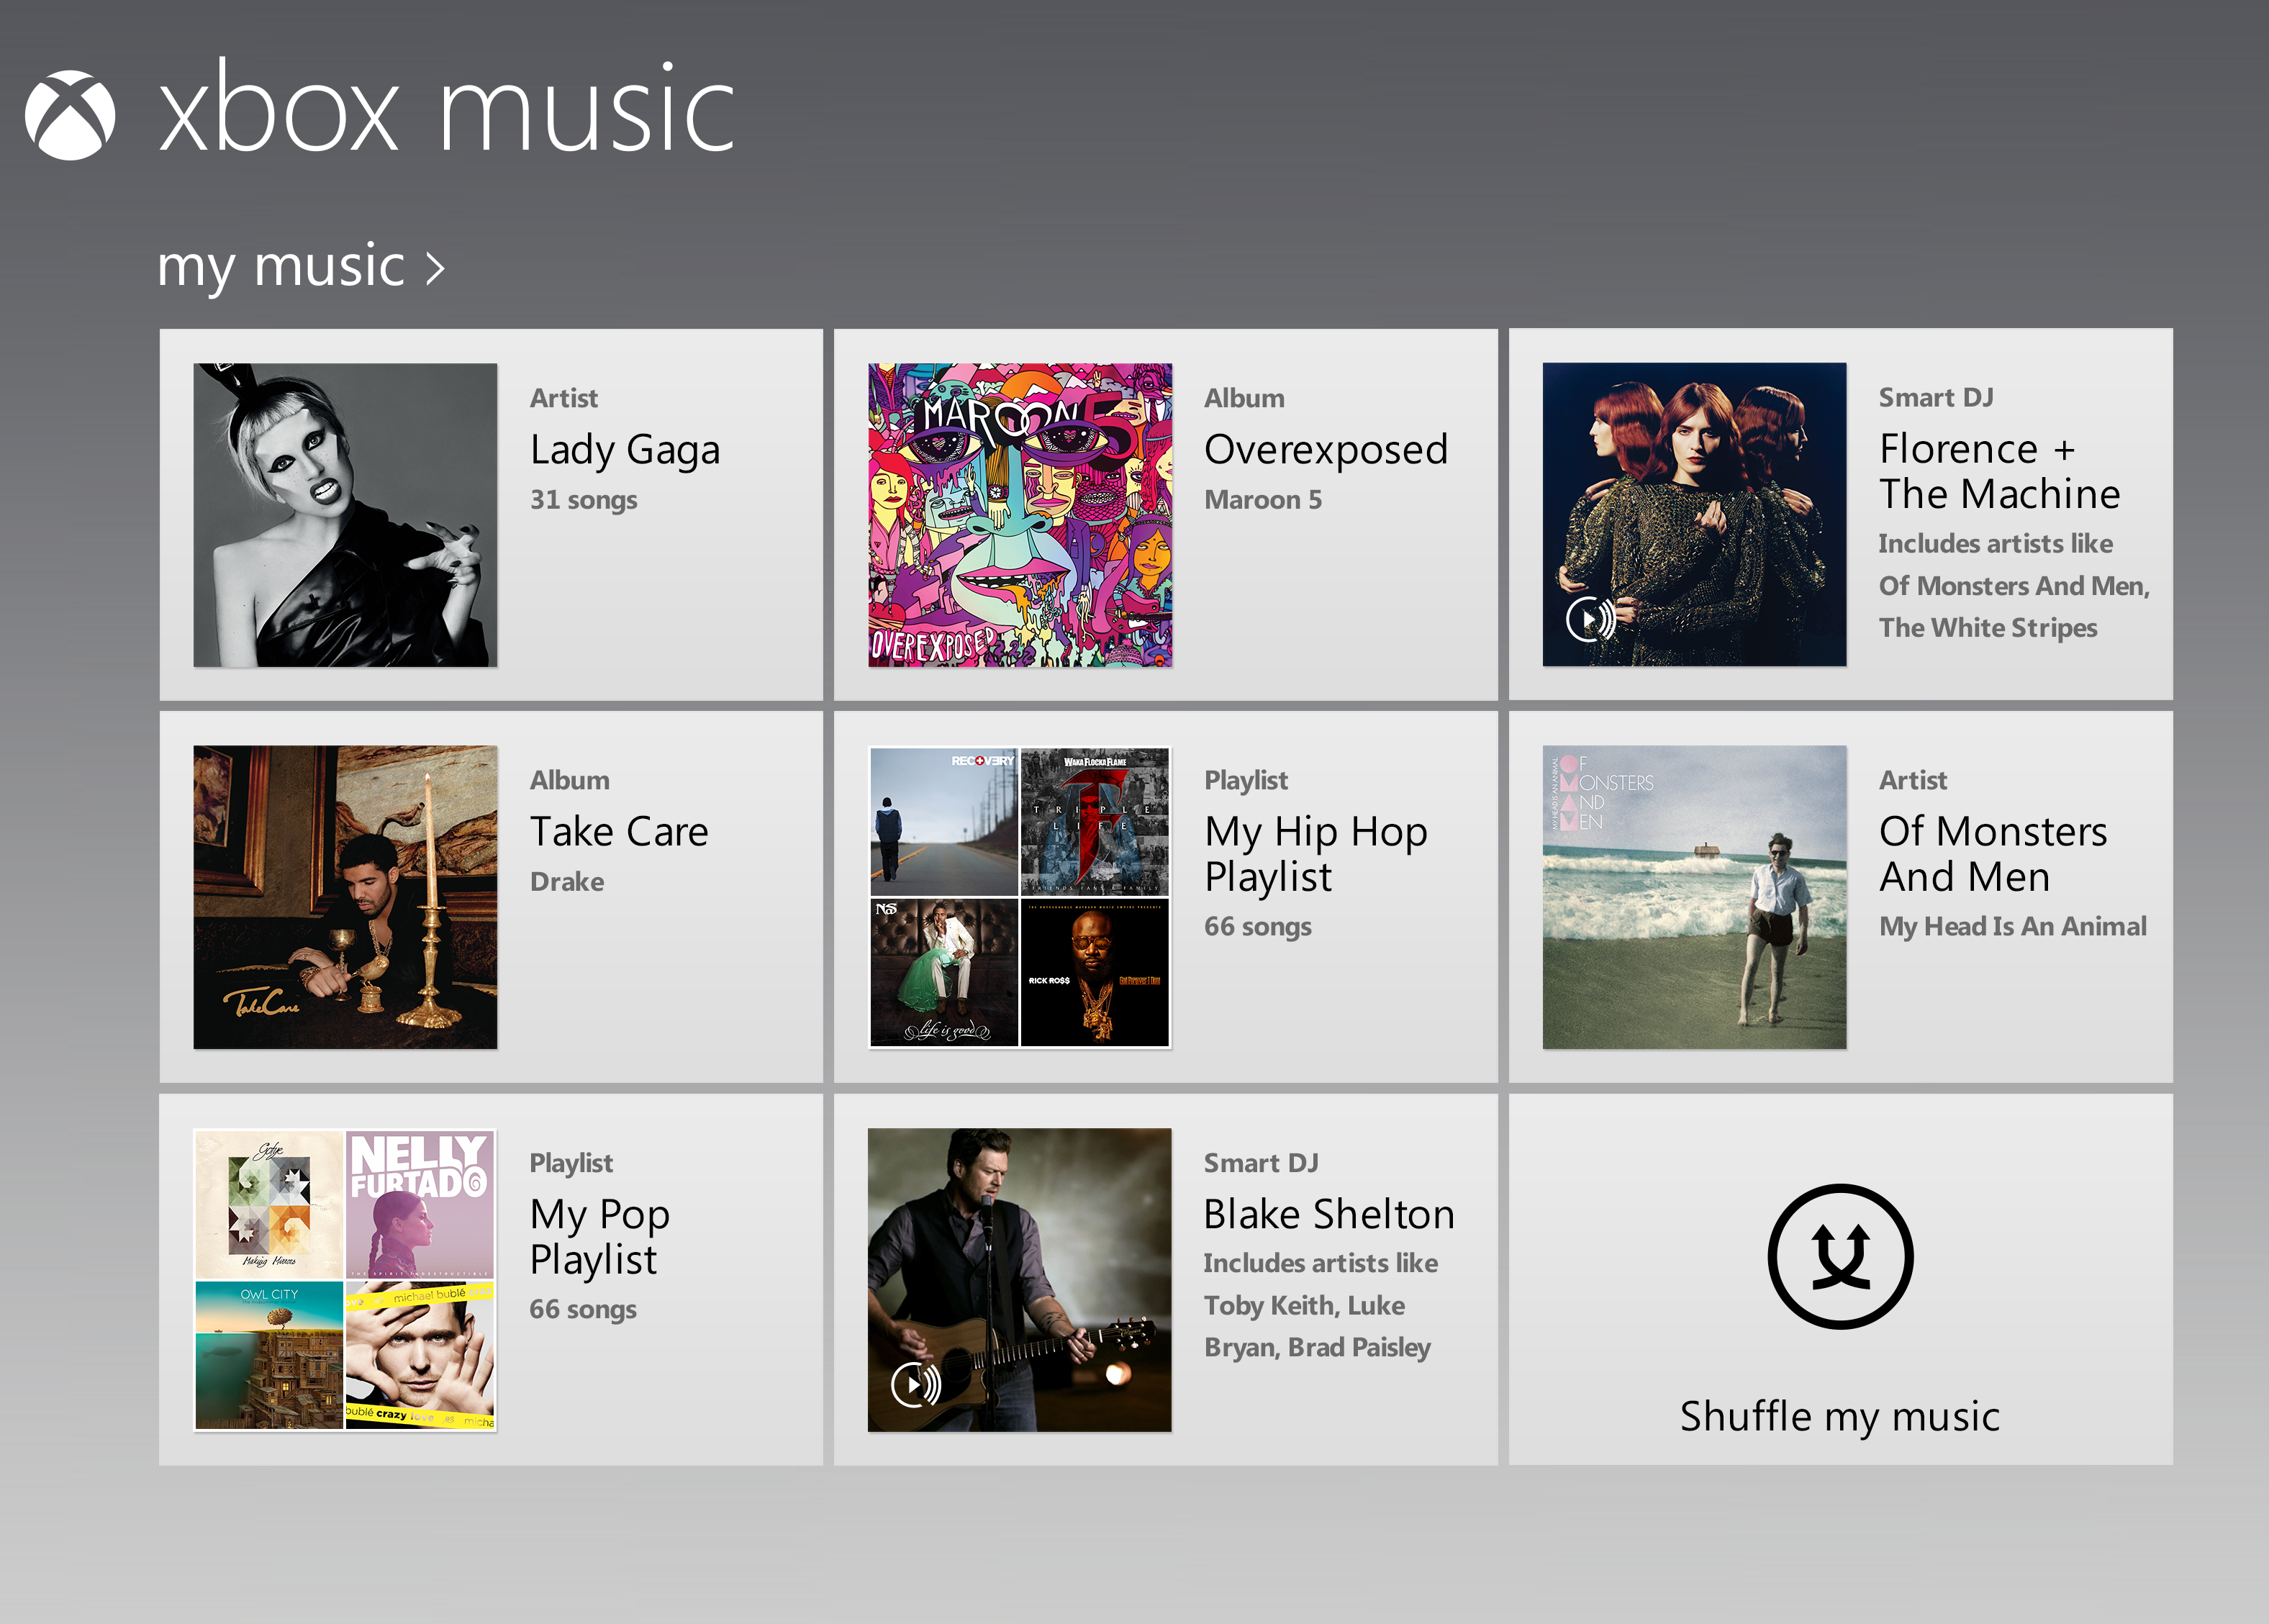Click Blake Shelton title text

(1329, 1214)
